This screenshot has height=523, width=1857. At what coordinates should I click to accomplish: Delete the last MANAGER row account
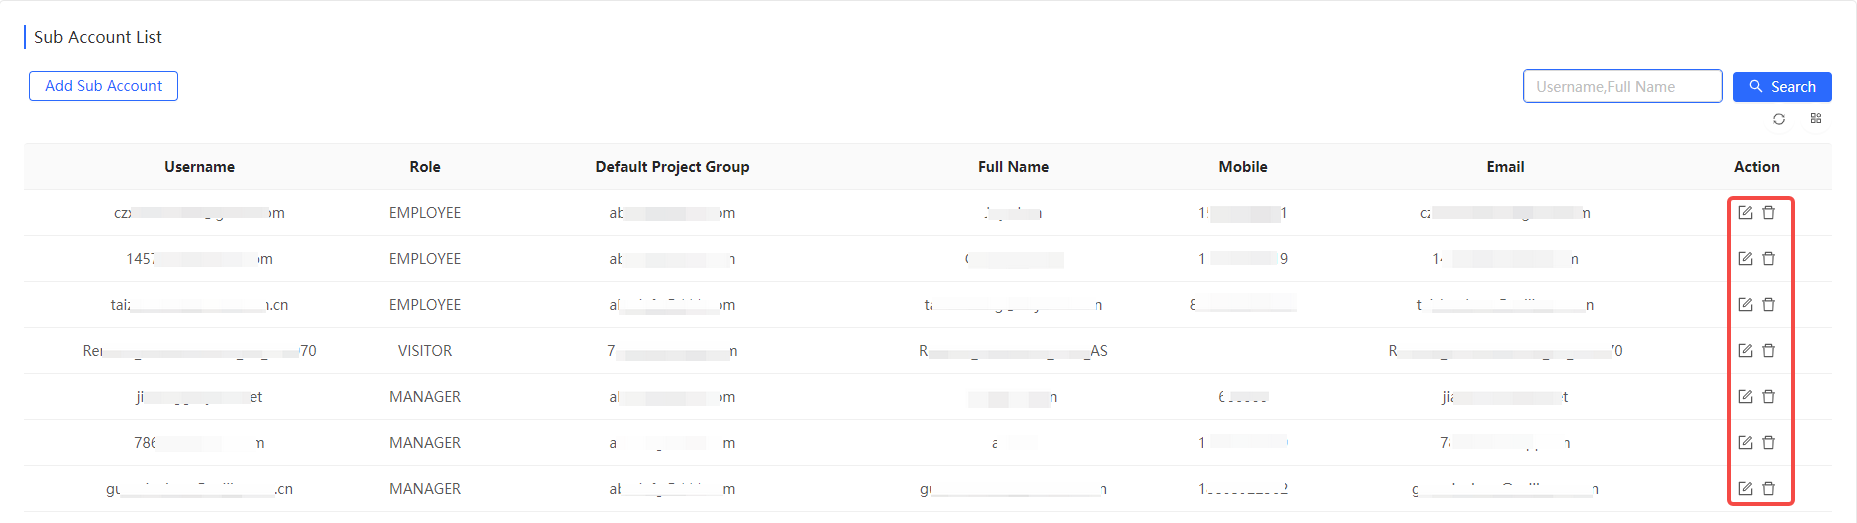point(1768,489)
